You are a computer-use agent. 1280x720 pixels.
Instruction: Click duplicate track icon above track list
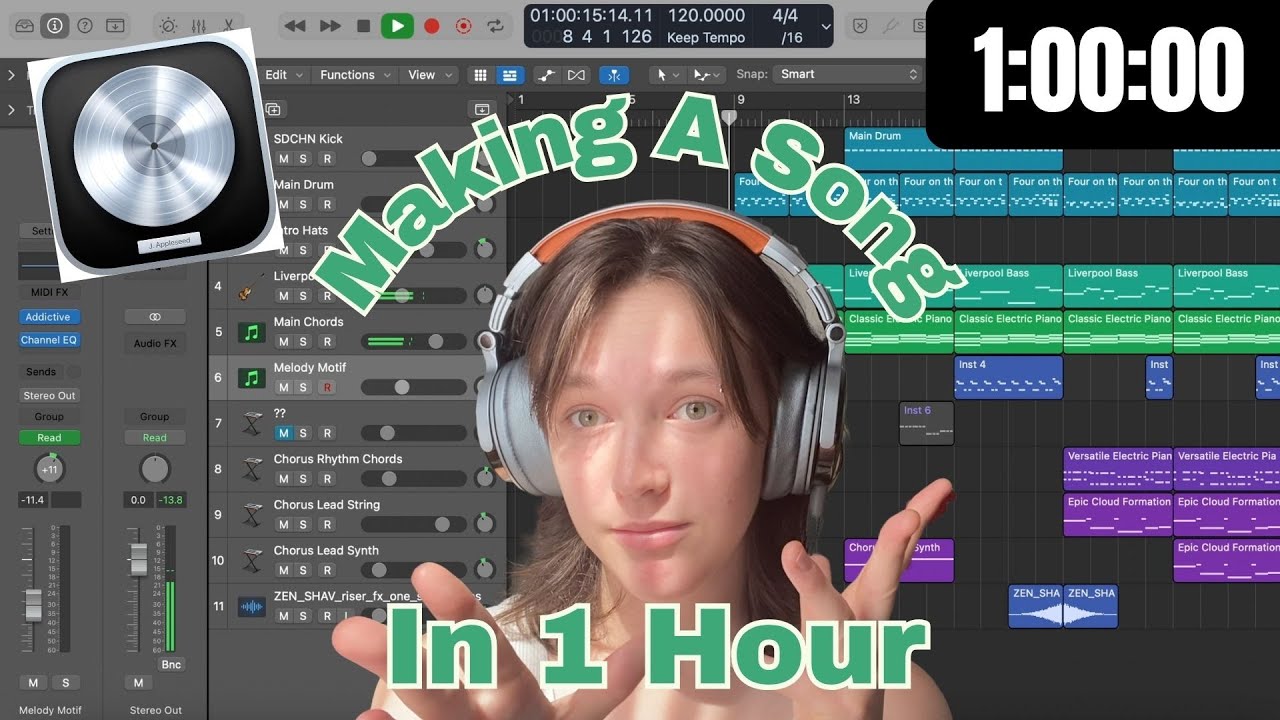click(273, 108)
